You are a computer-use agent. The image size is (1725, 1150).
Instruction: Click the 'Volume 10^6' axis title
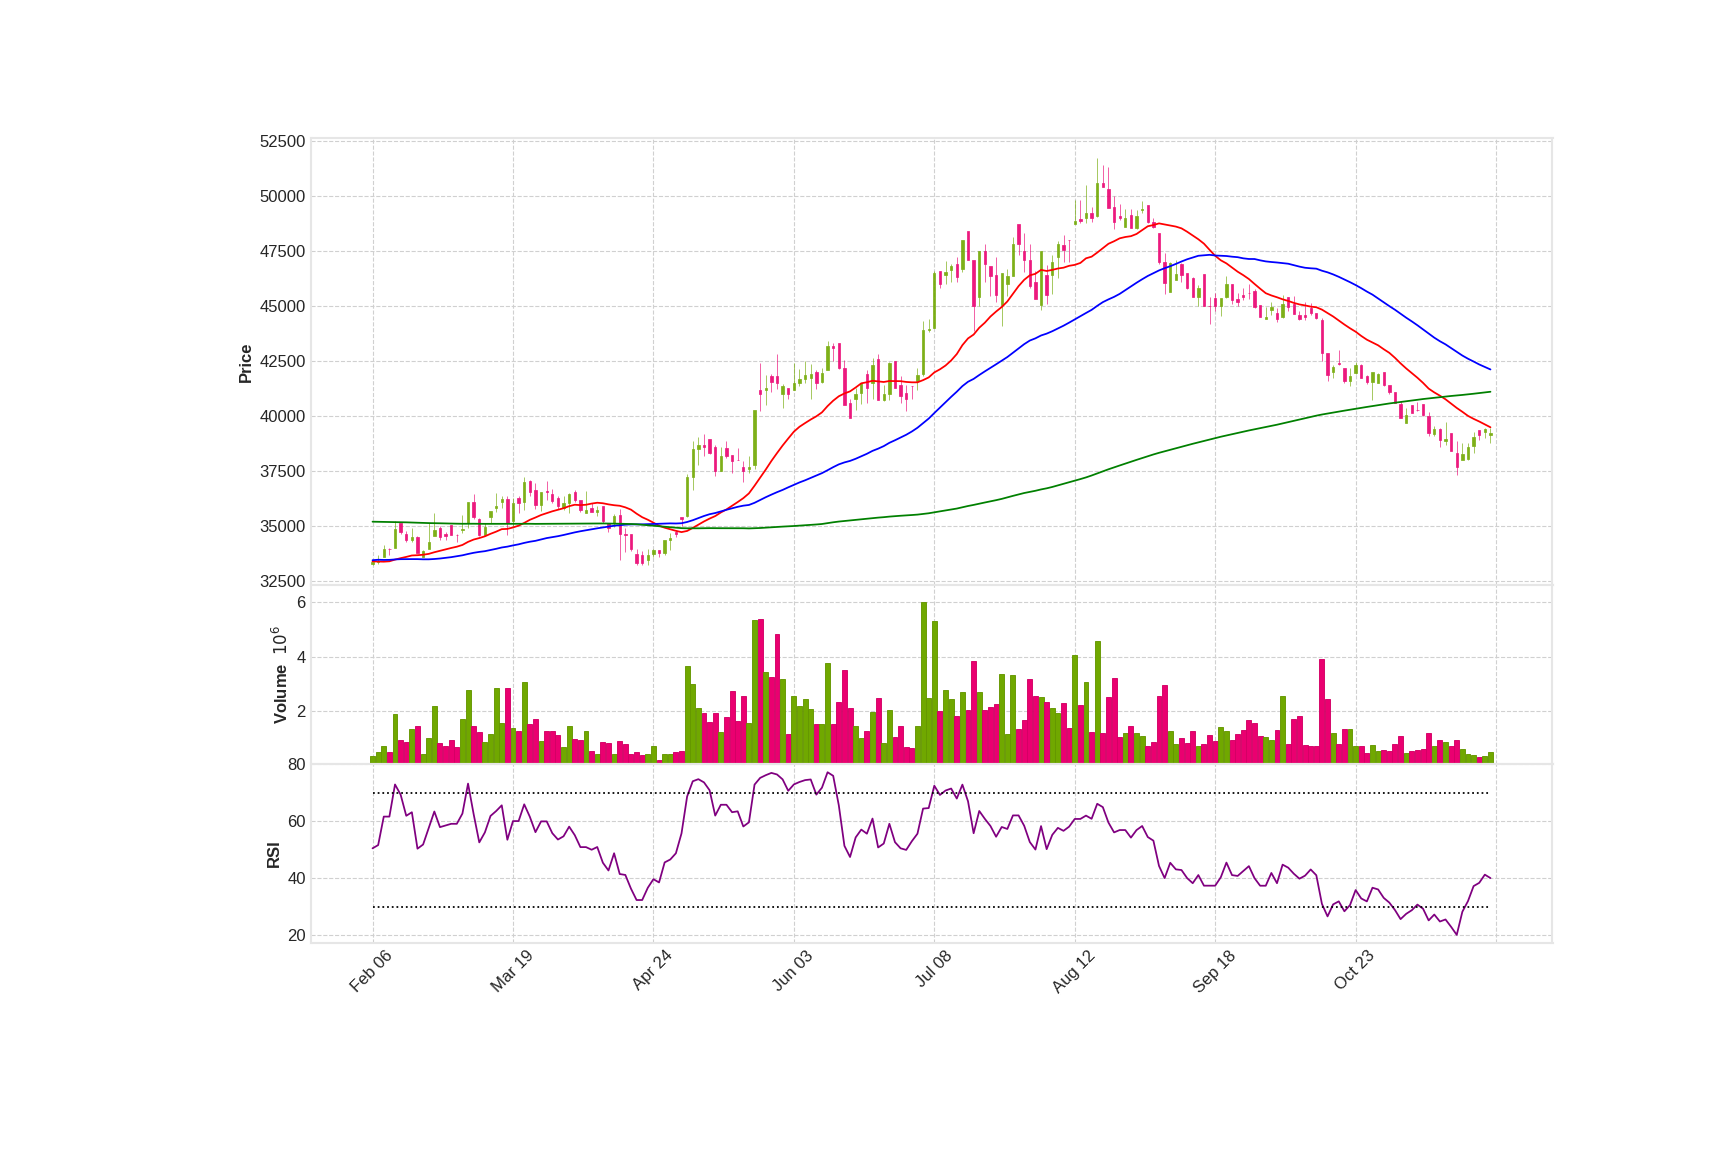[280, 675]
